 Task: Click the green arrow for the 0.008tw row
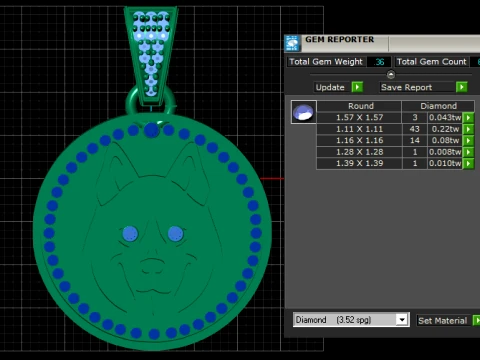pyautogui.click(x=468, y=152)
